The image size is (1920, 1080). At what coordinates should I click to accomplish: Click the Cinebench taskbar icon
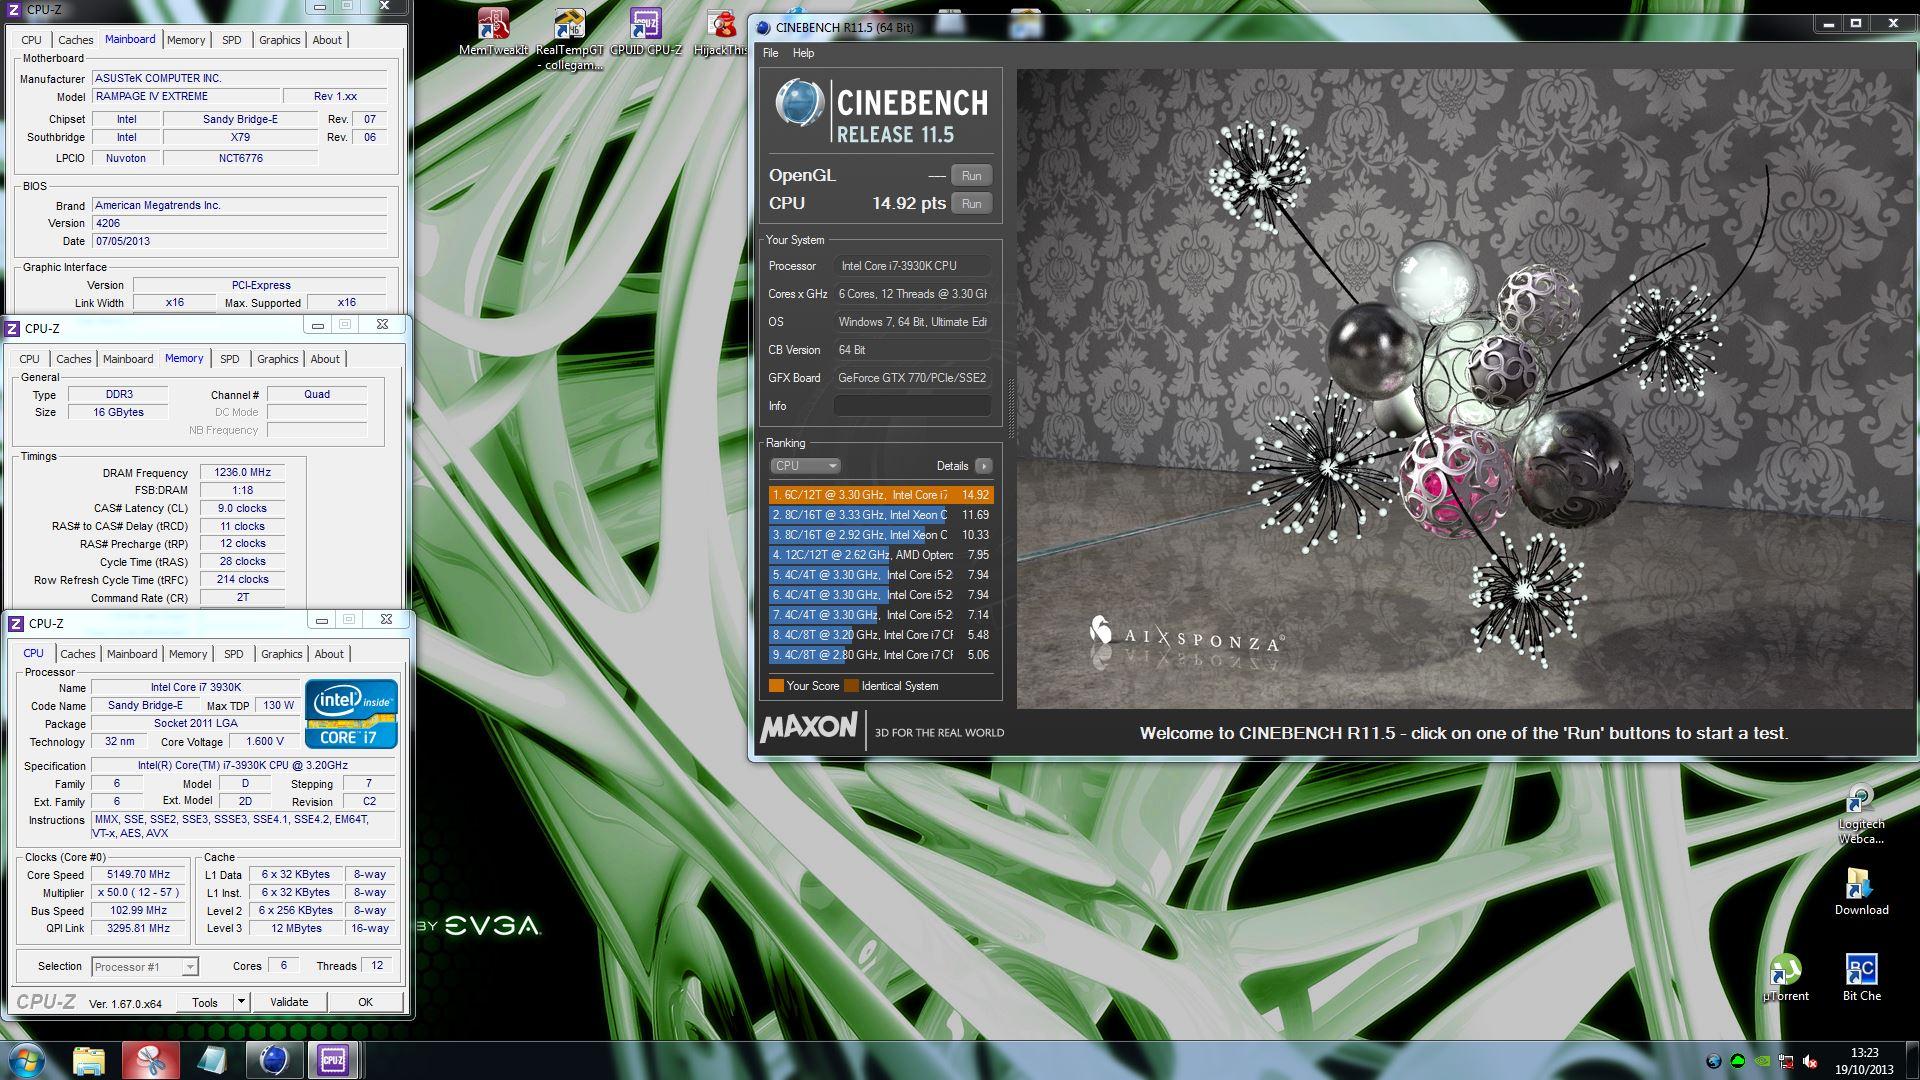coord(273,1060)
